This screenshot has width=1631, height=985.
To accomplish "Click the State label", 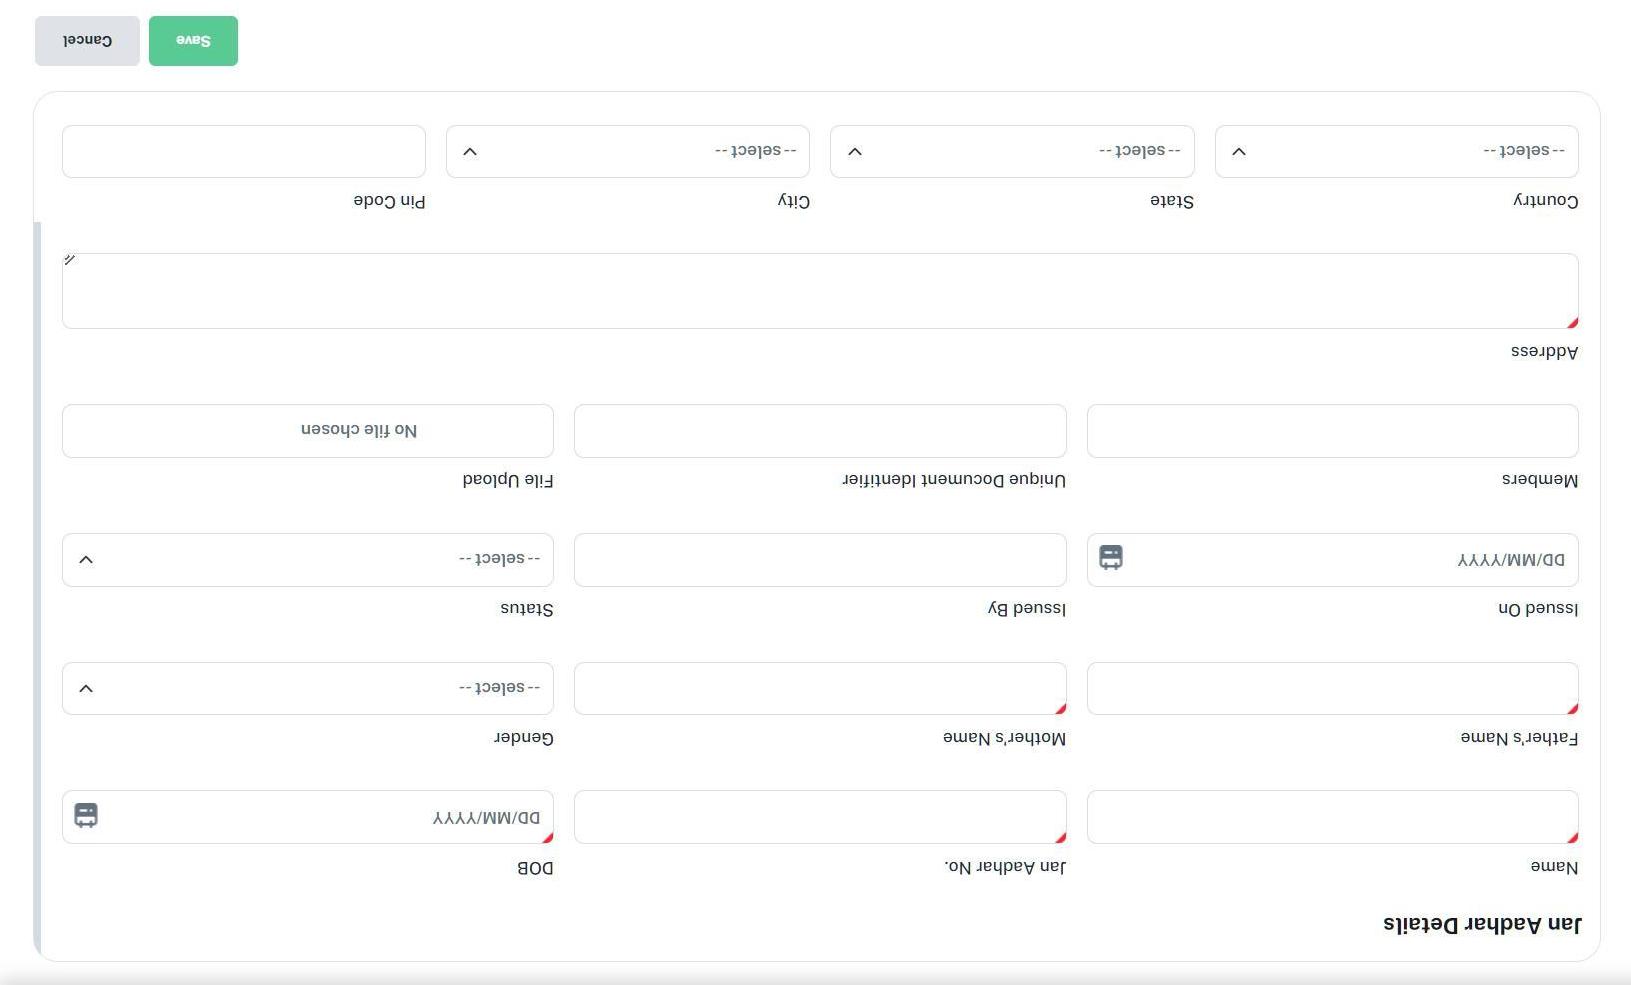I will (x=1172, y=201).
